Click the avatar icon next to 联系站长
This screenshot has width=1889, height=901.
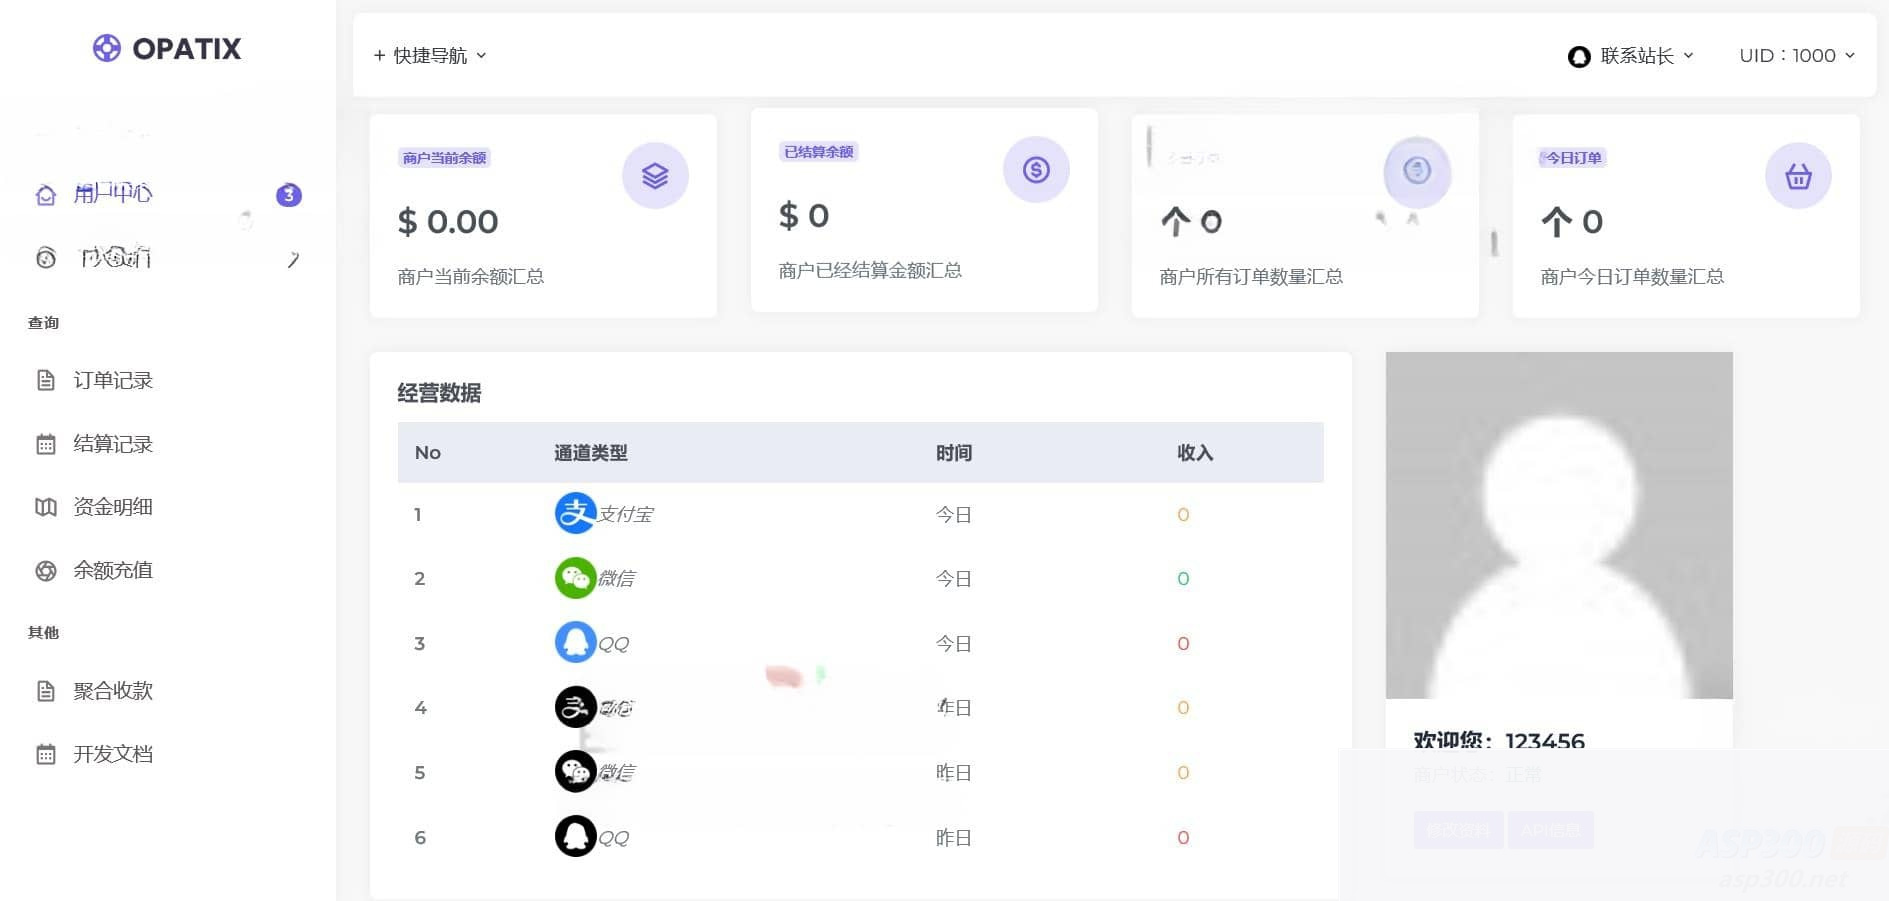tap(1578, 56)
